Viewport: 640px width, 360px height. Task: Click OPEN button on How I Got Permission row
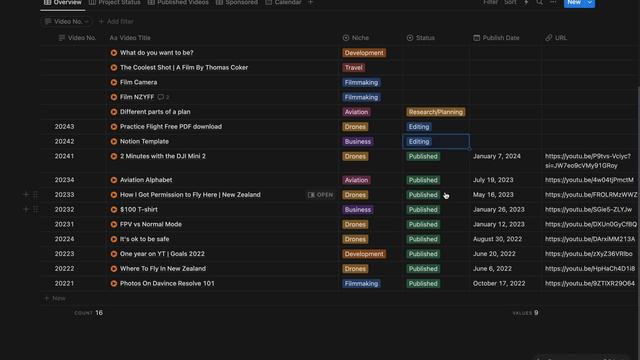[x=320, y=195]
